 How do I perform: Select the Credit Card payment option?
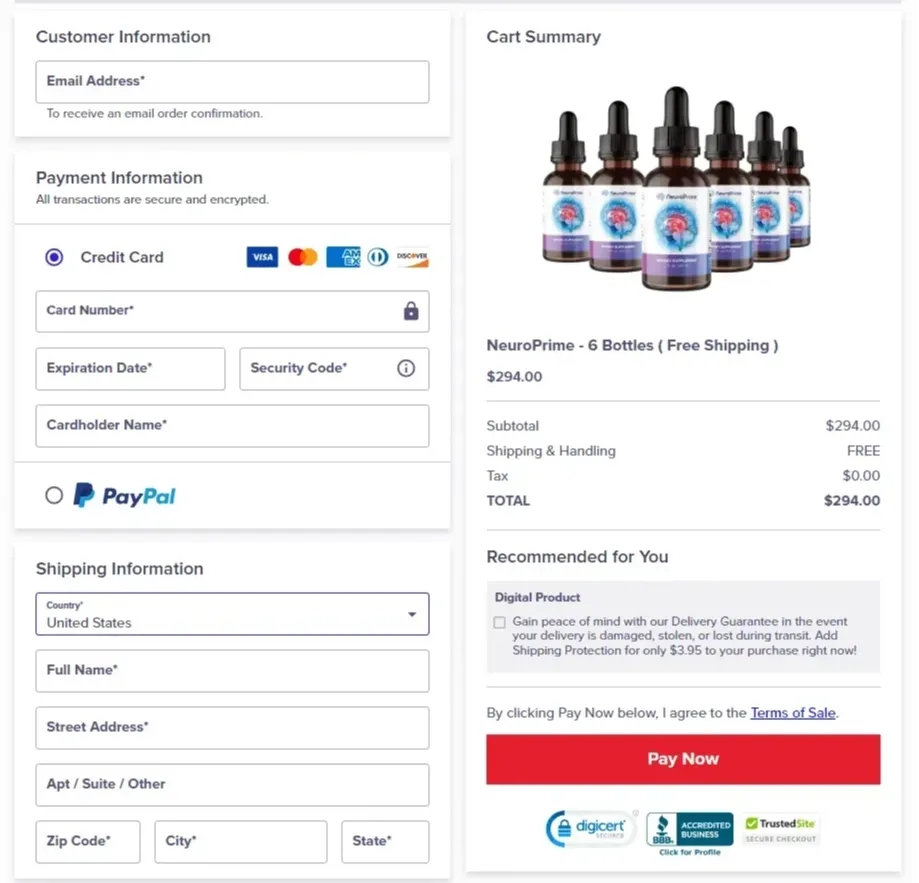tap(54, 257)
